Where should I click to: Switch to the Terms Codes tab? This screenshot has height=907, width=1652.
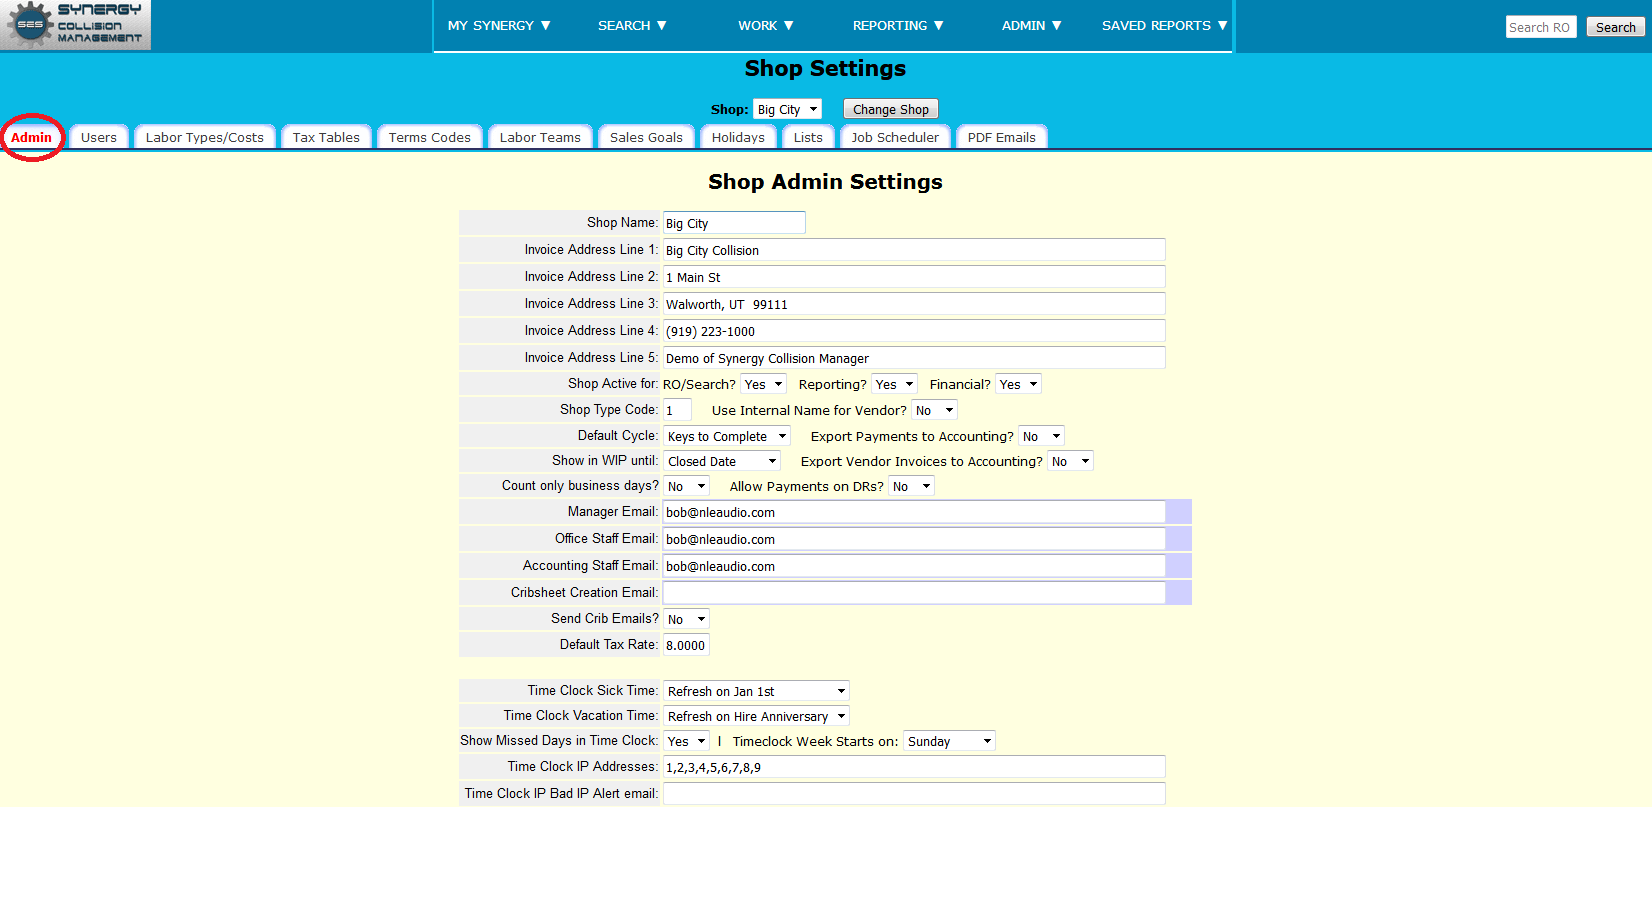[x=430, y=137]
